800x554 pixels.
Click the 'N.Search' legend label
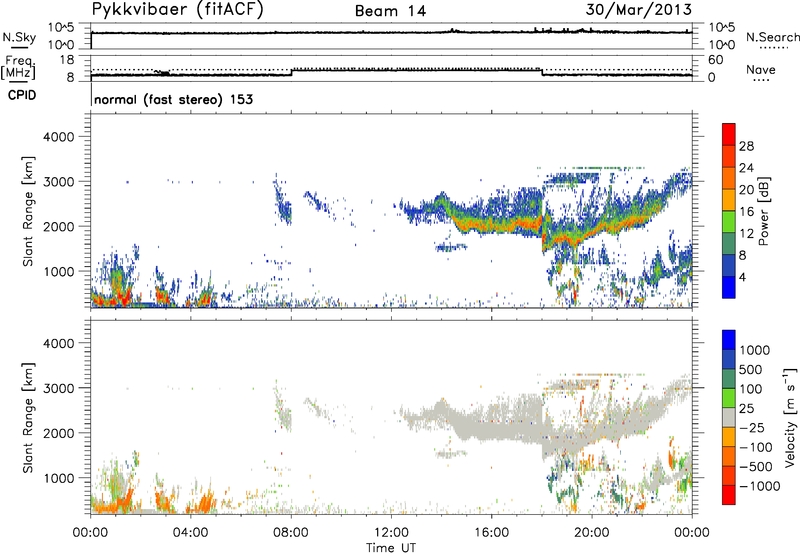pyautogui.click(x=773, y=37)
